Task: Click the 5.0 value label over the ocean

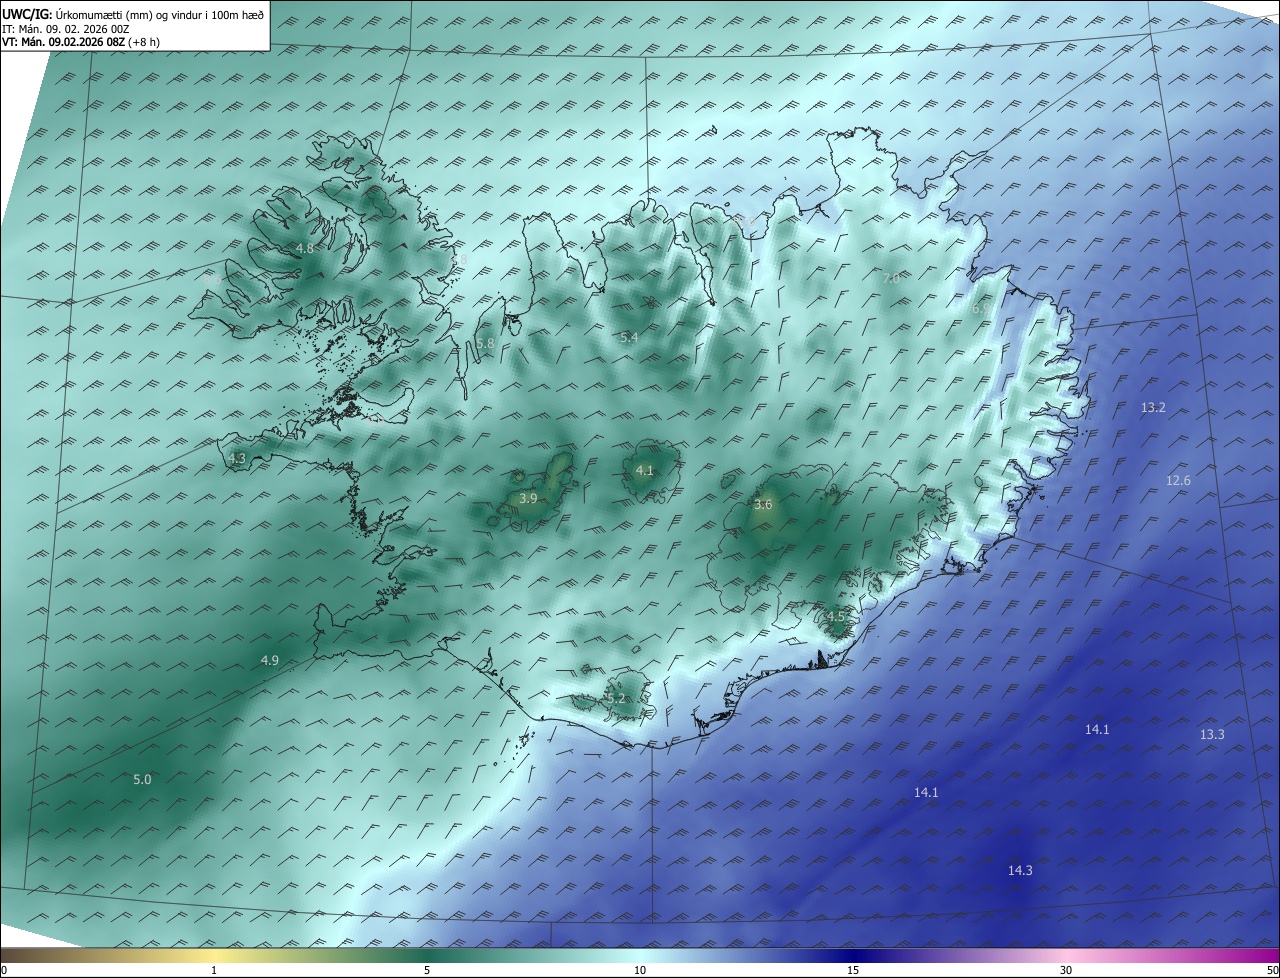Action: tap(142, 779)
